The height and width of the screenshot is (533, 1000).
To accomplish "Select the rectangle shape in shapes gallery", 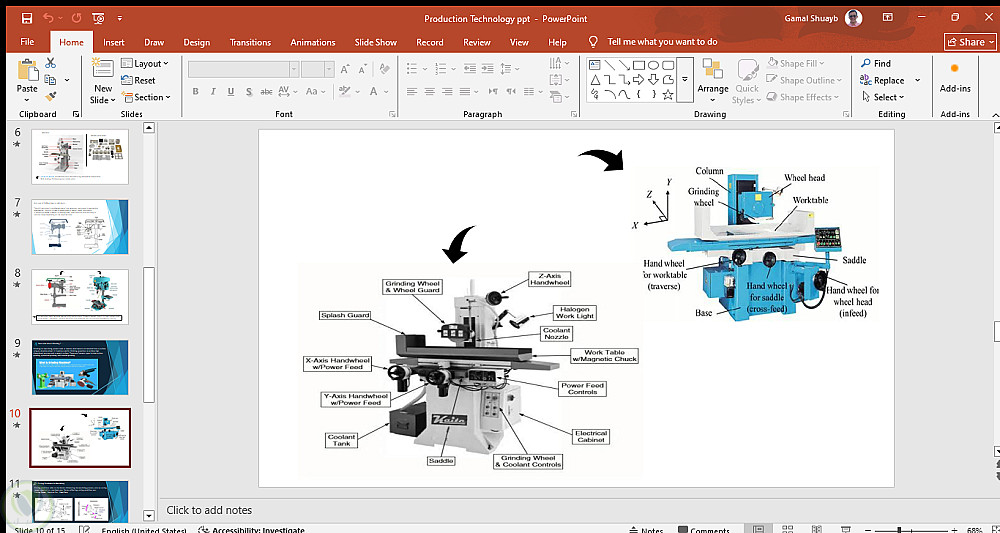I will coord(638,65).
